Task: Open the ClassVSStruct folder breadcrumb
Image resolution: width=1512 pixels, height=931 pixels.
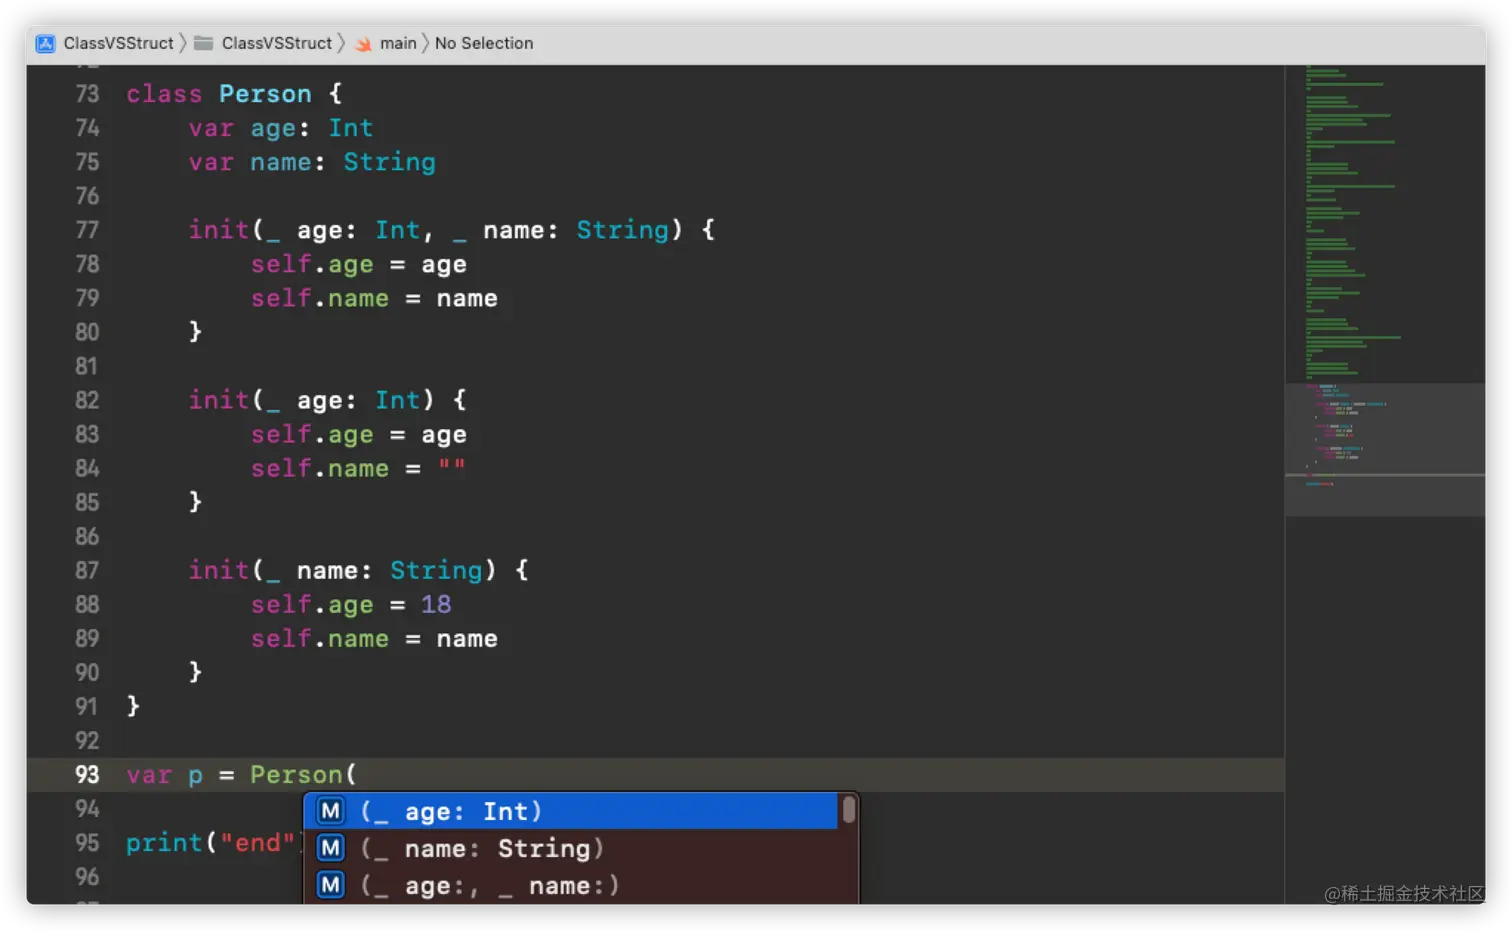Action: pyautogui.click(x=276, y=43)
